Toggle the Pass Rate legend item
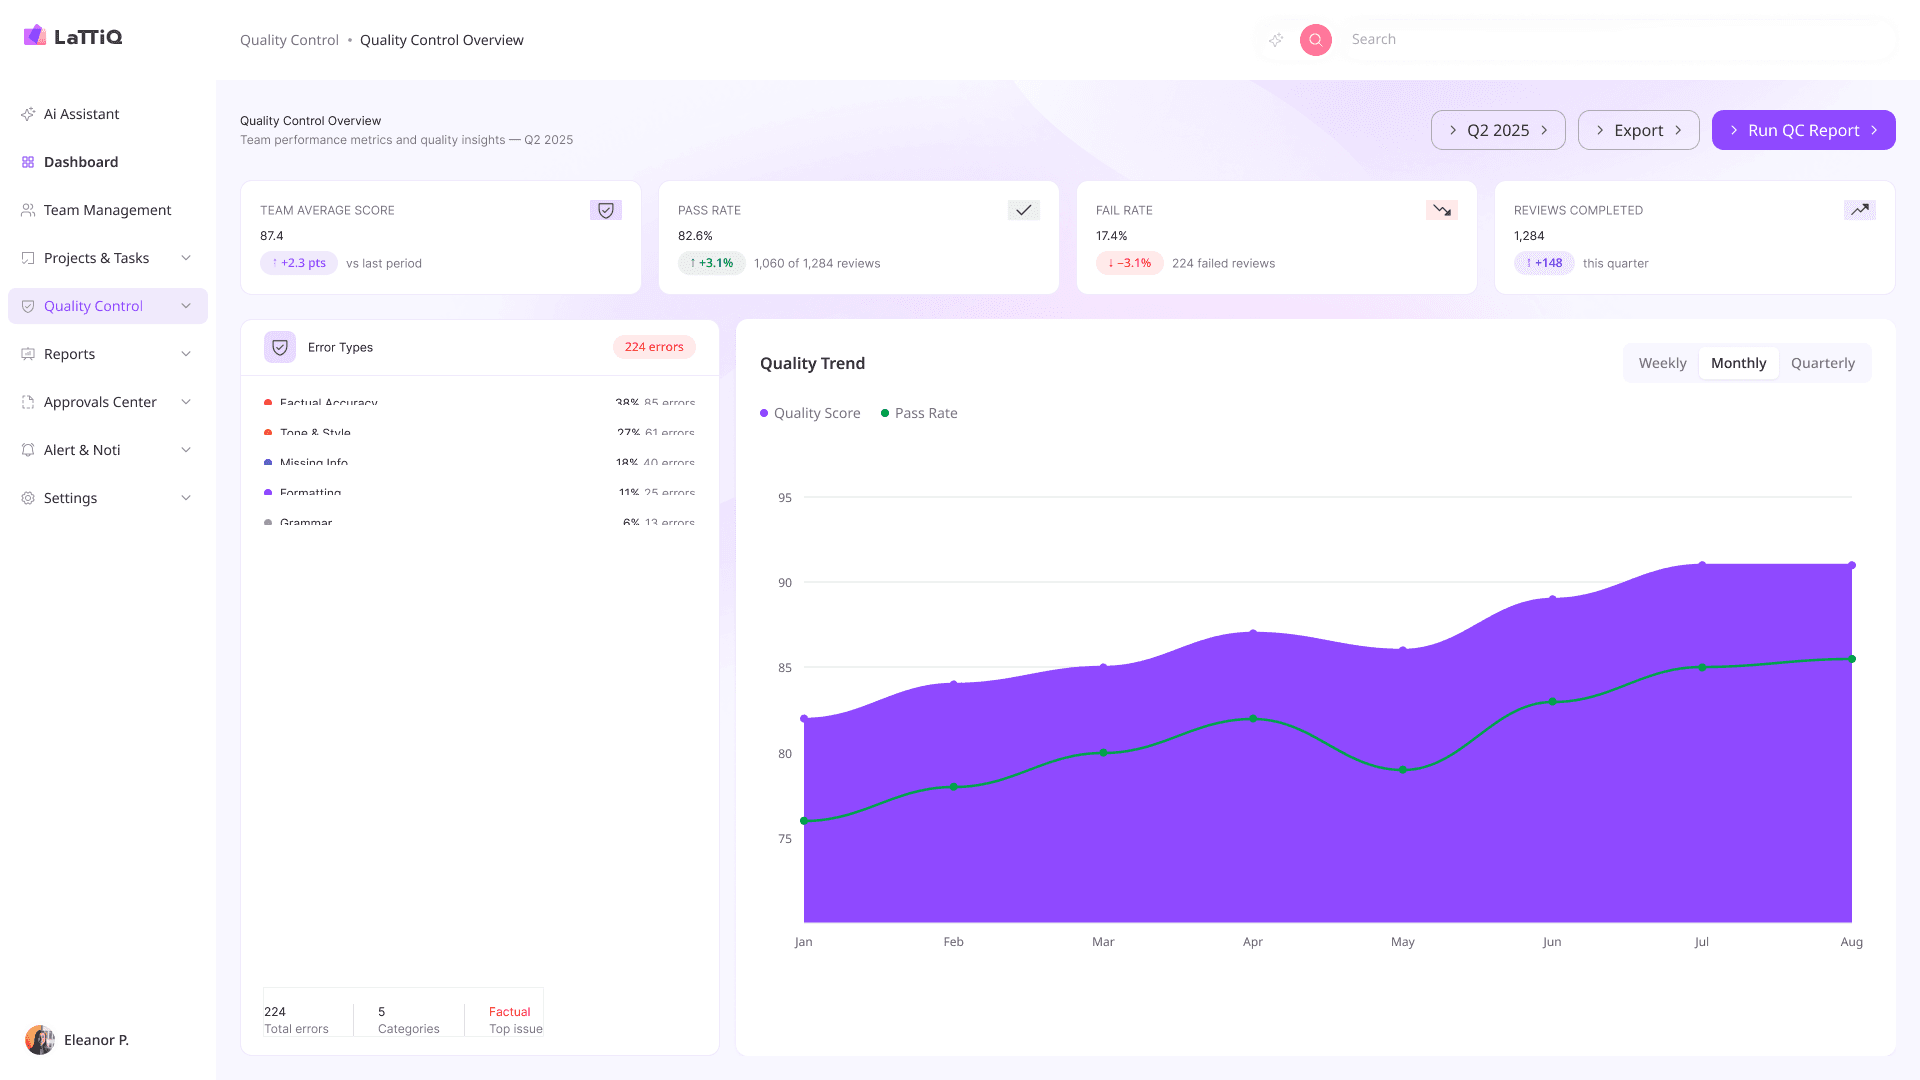1920x1080 pixels. [x=919, y=413]
